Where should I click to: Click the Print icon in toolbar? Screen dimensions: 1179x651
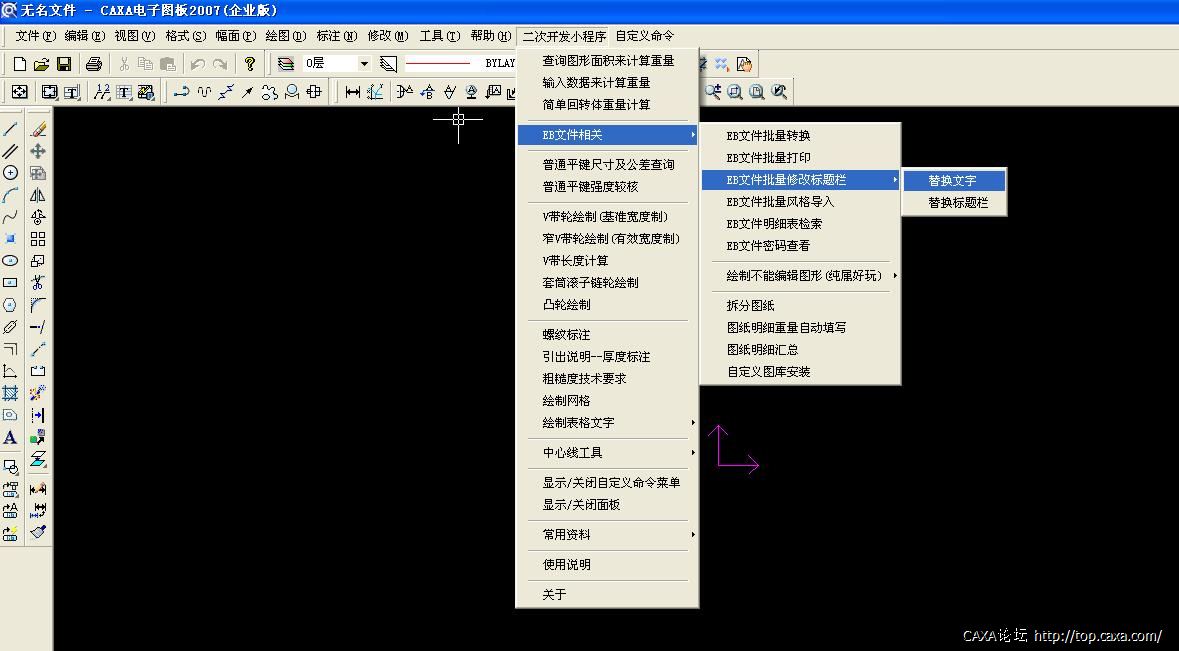point(94,64)
